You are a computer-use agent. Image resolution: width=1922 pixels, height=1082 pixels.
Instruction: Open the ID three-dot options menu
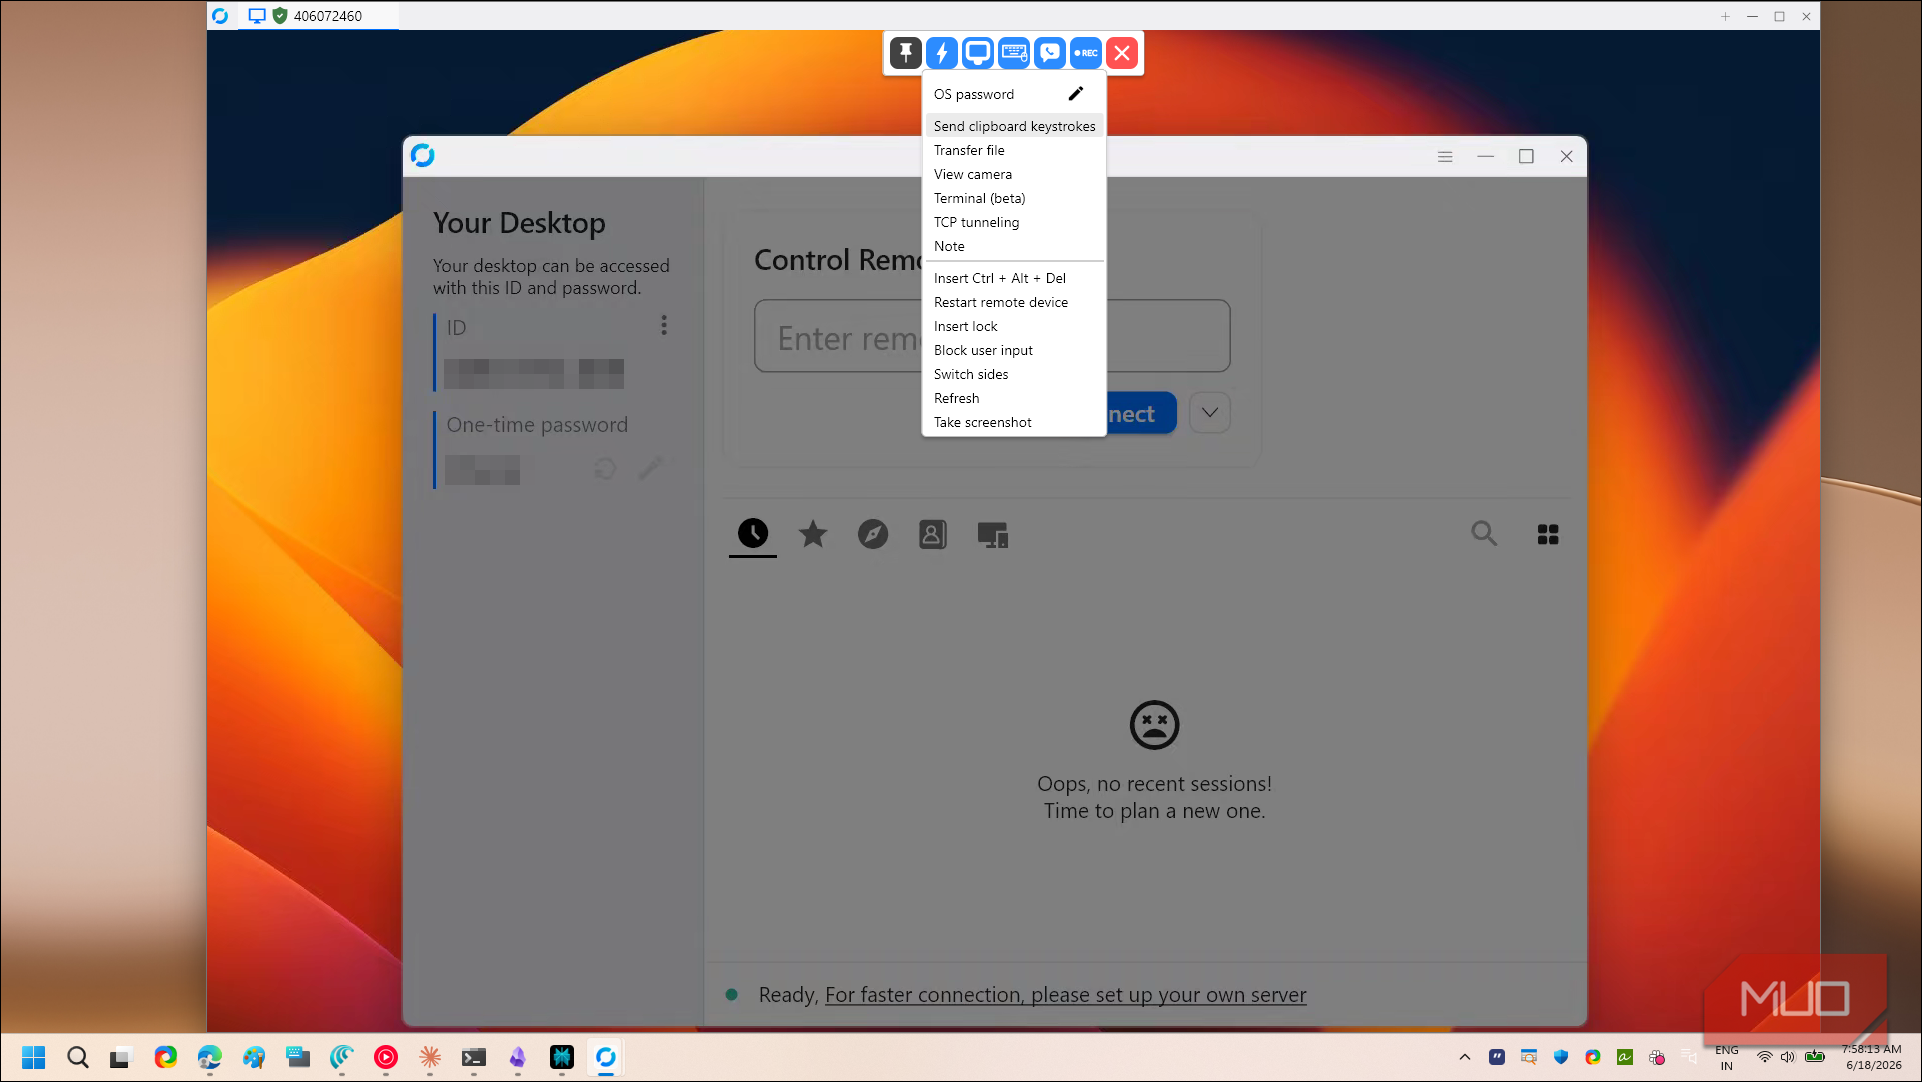click(x=664, y=325)
